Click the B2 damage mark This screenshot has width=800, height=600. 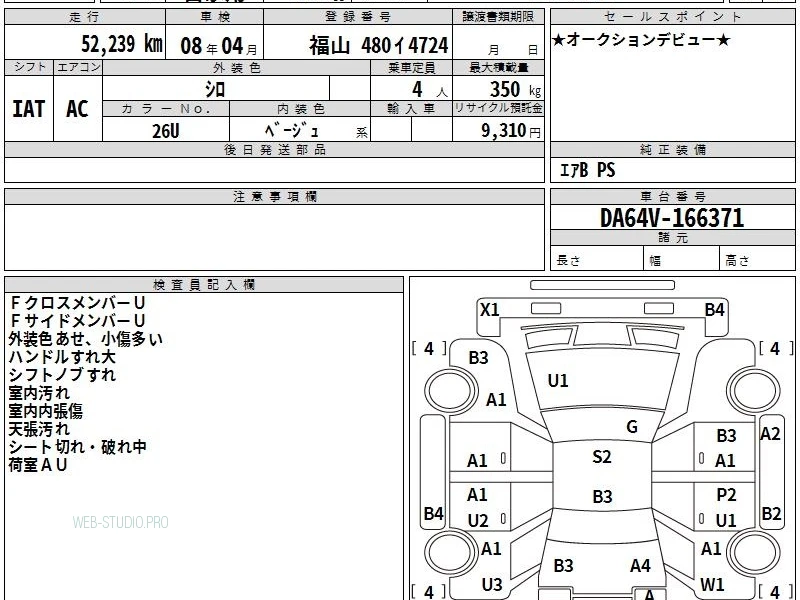coord(771,513)
